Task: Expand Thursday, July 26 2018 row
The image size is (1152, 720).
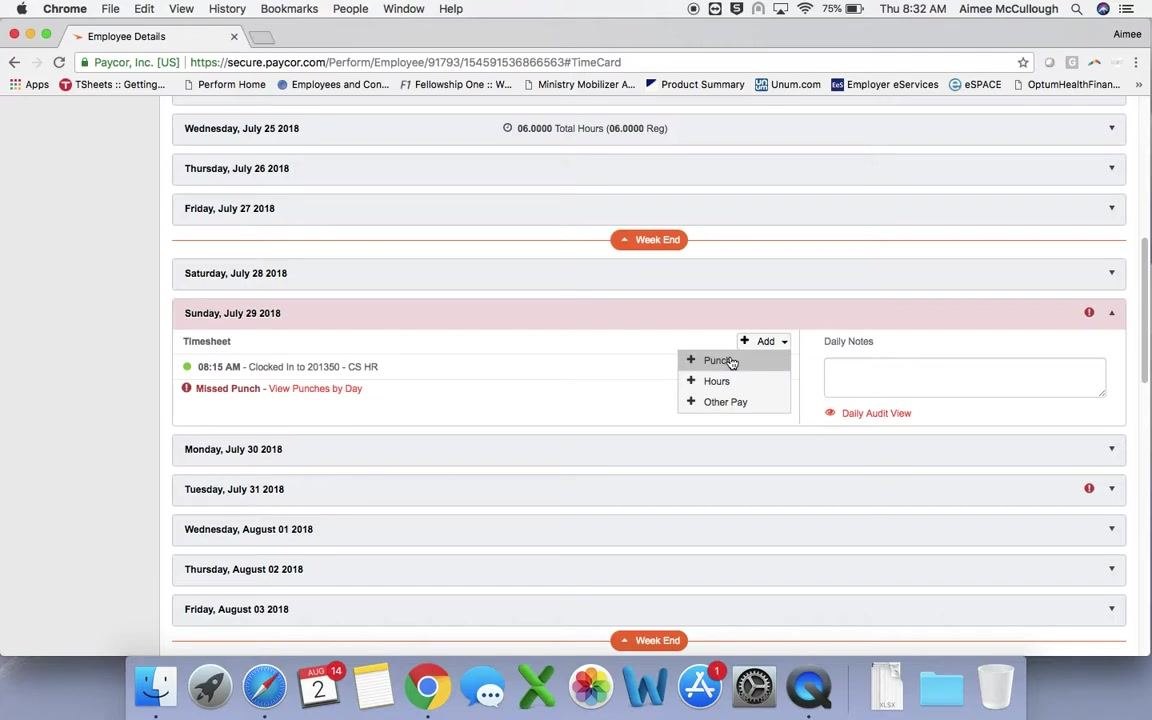Action: [649, 168]
